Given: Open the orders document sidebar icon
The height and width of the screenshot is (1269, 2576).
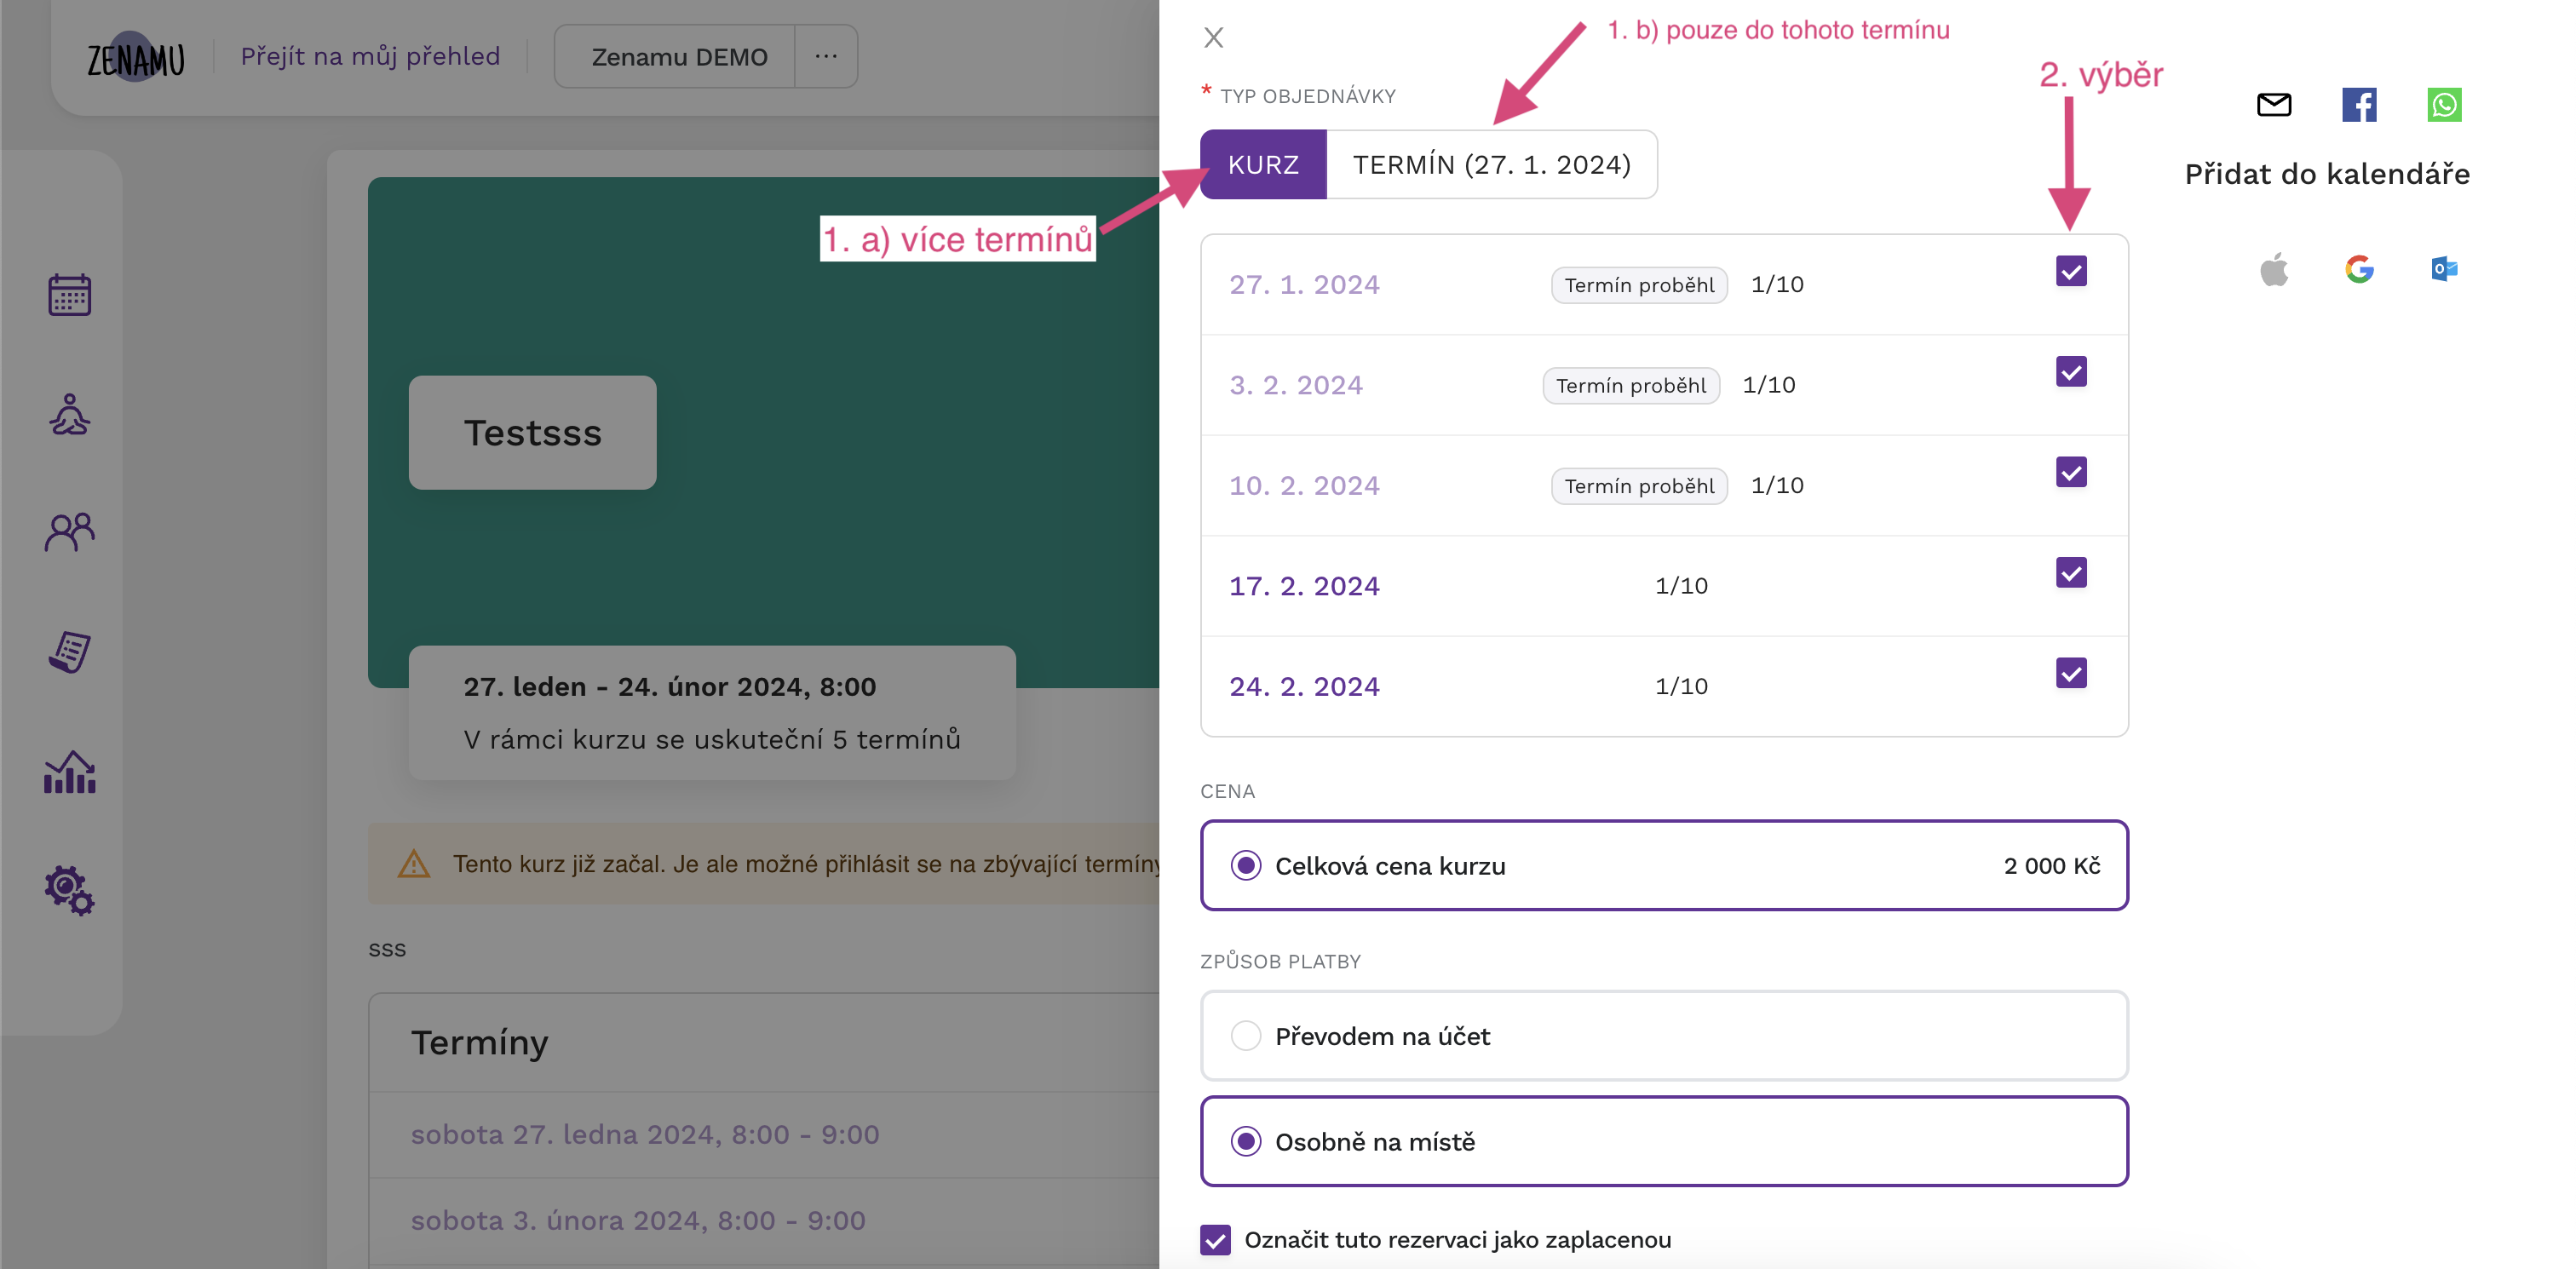Looking at the screenshot, I should coord(70,651).
